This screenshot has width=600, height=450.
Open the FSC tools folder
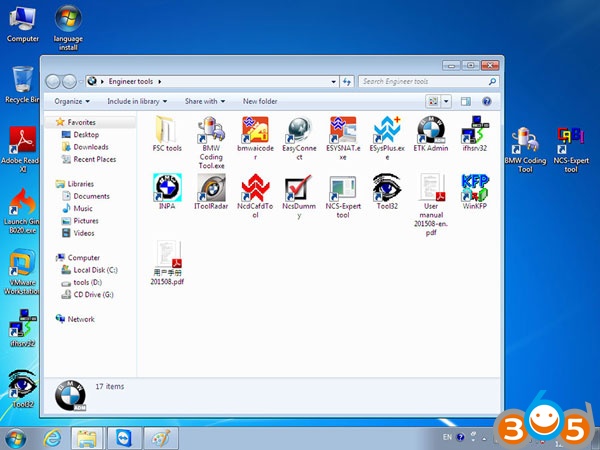[167, 134]
